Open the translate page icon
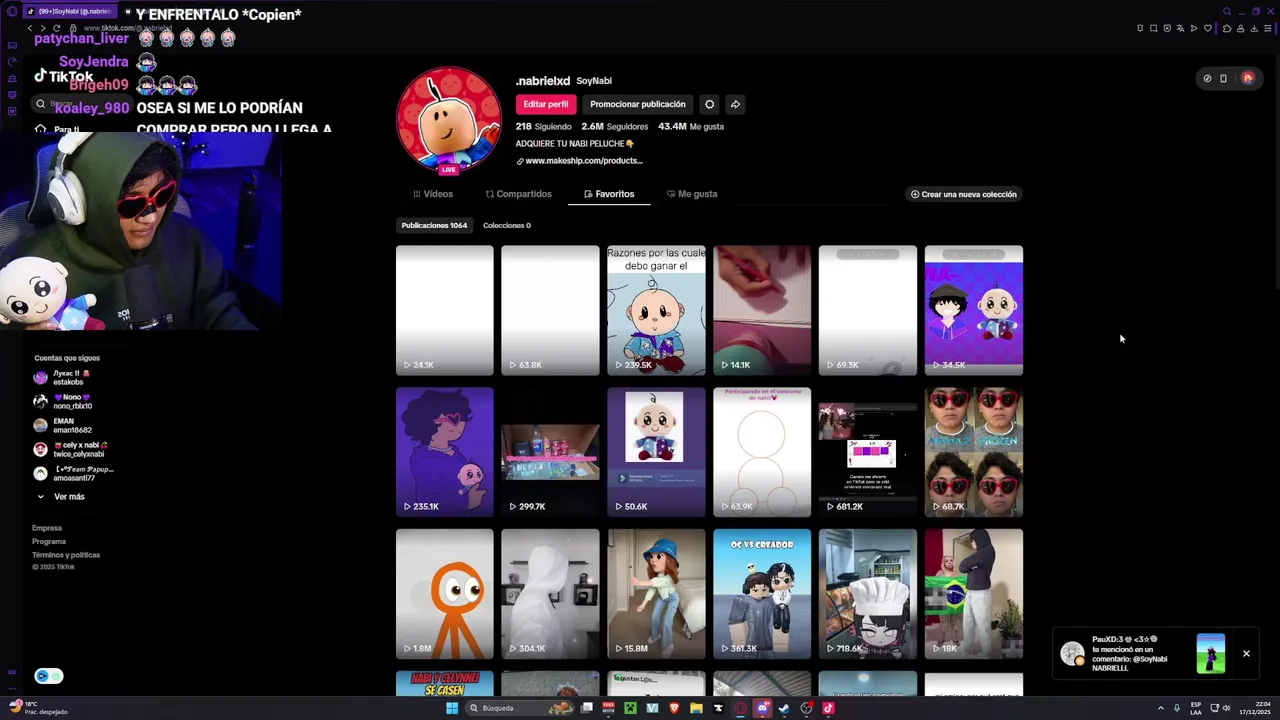 [1180, 28]
